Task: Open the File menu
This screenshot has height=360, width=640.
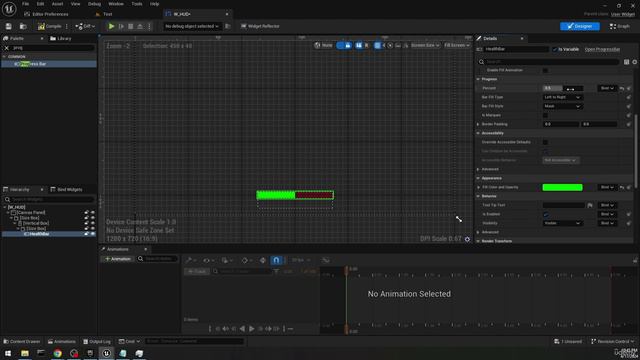Action: coord(25,4)
